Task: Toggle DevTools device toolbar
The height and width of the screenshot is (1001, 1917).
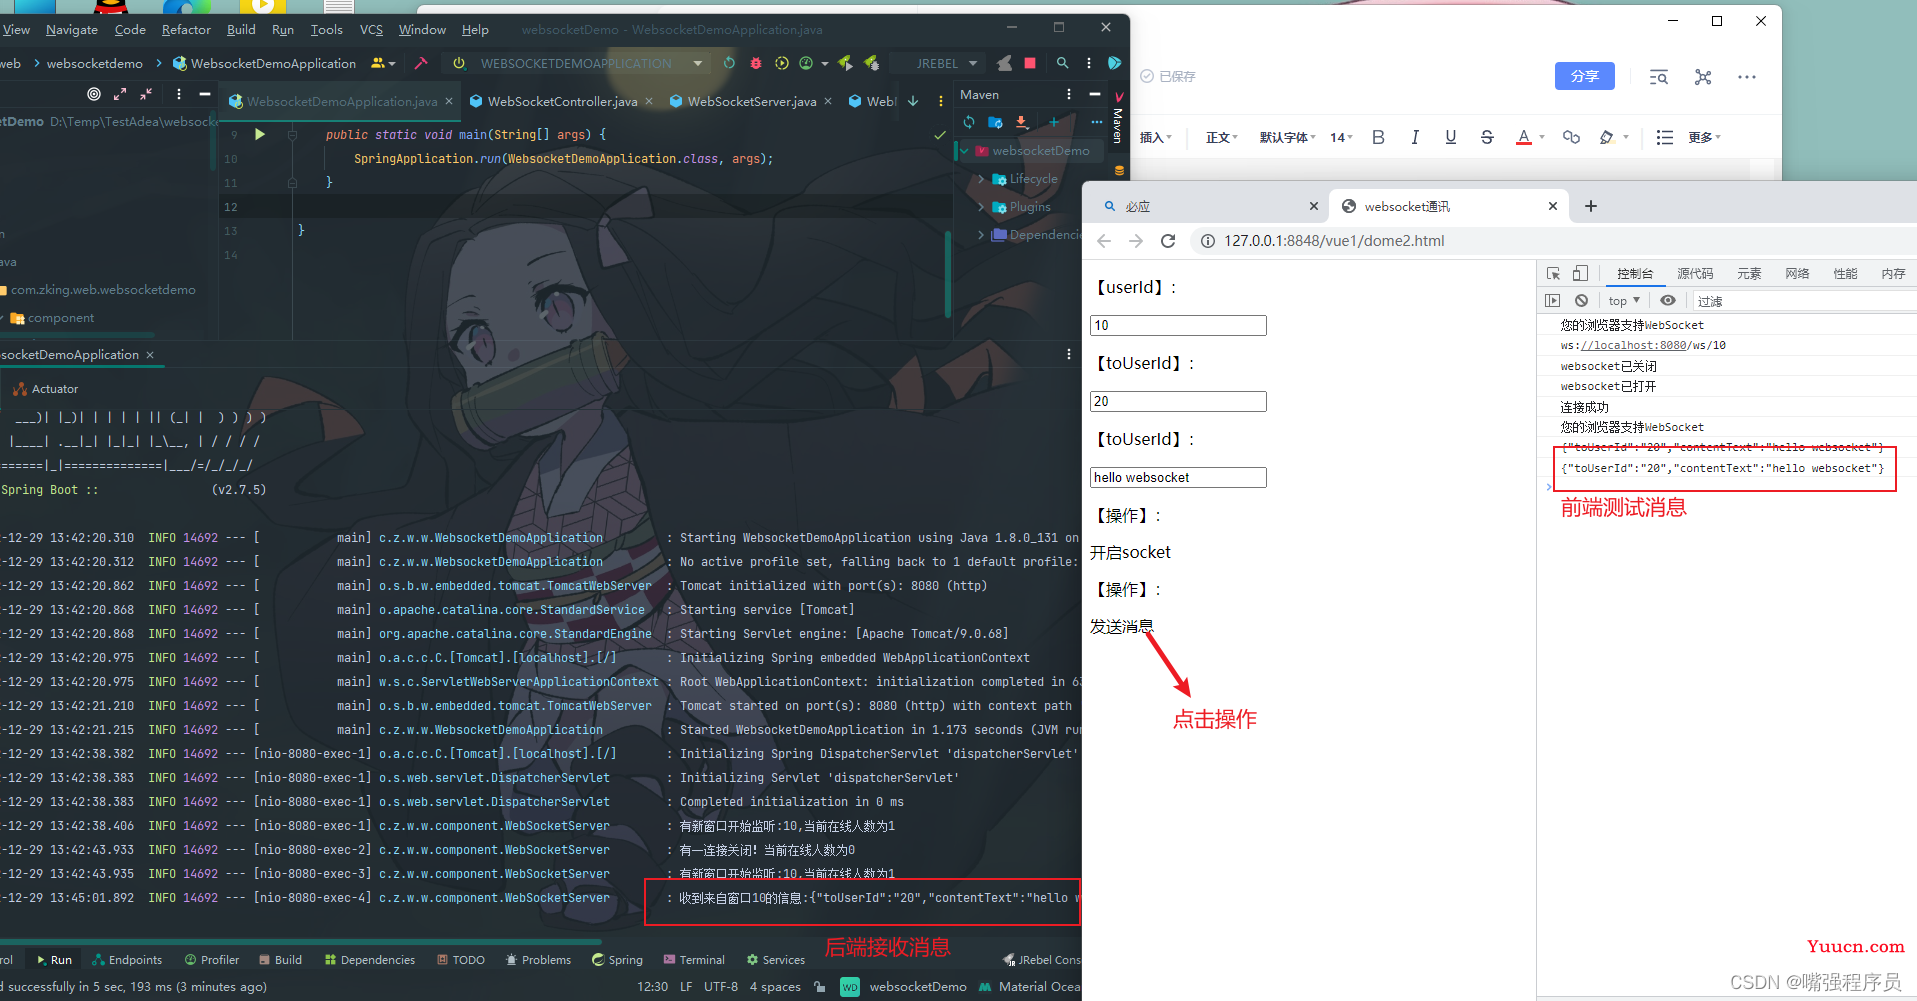Action: point(1580,274)
